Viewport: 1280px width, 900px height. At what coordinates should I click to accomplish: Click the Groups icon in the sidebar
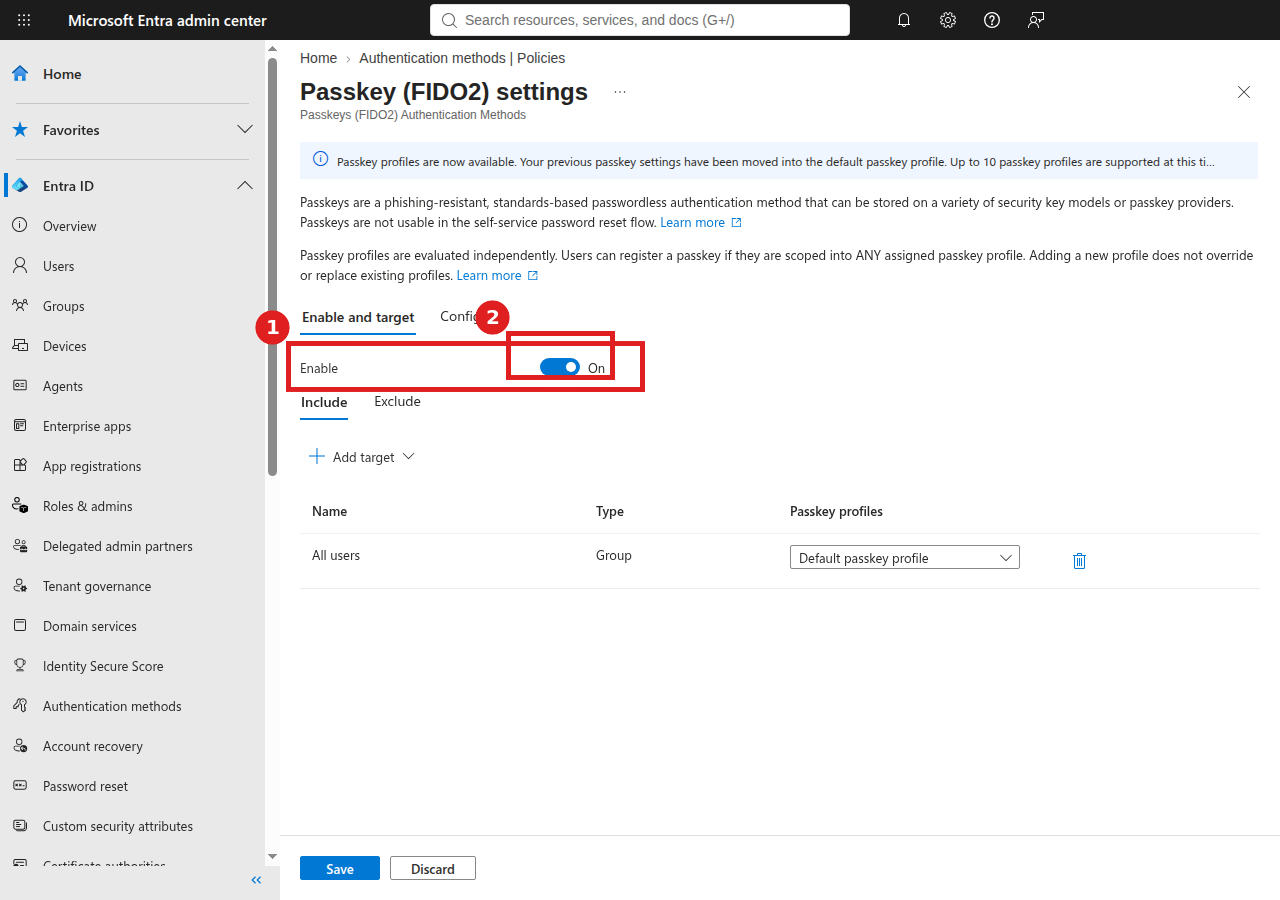point(20,306)
